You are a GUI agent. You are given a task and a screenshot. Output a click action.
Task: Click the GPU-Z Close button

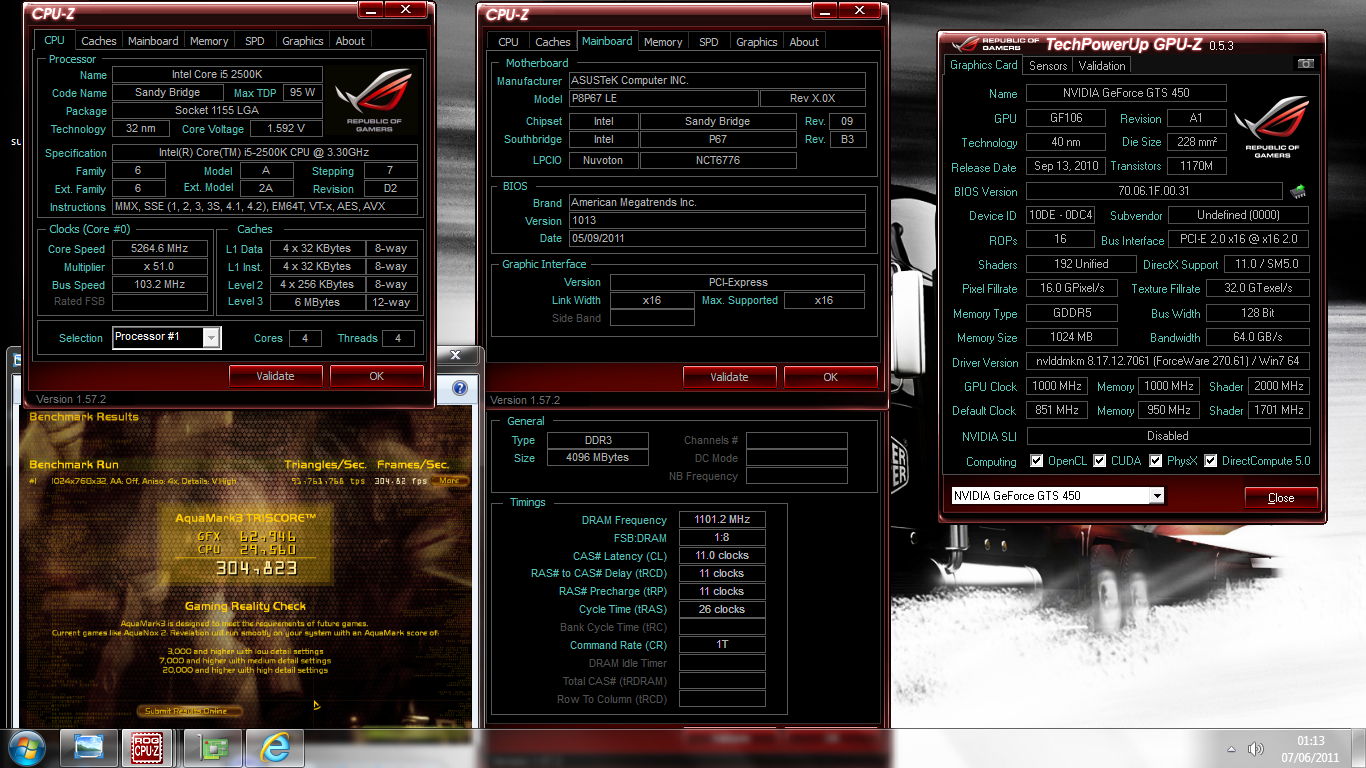(1281, 497)
